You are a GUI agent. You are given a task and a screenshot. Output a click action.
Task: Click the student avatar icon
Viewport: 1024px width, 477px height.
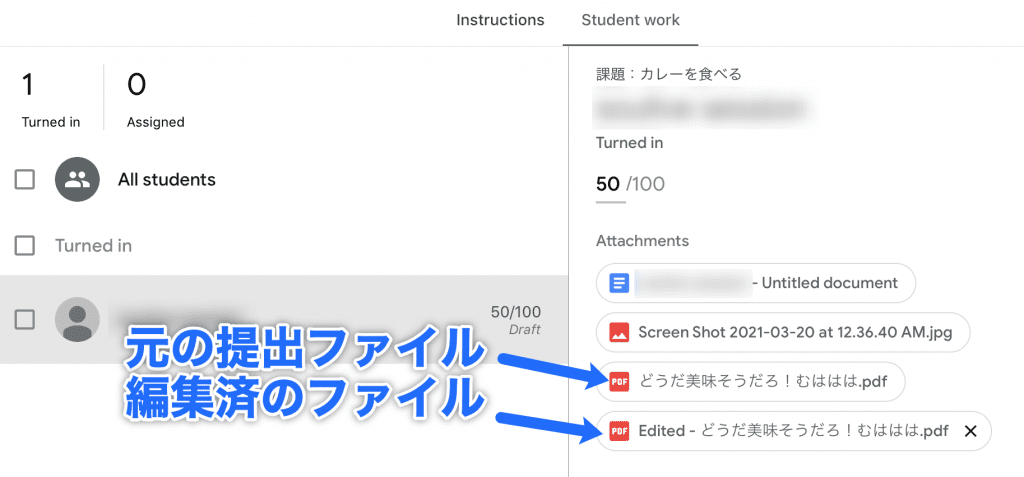(77, 320)
